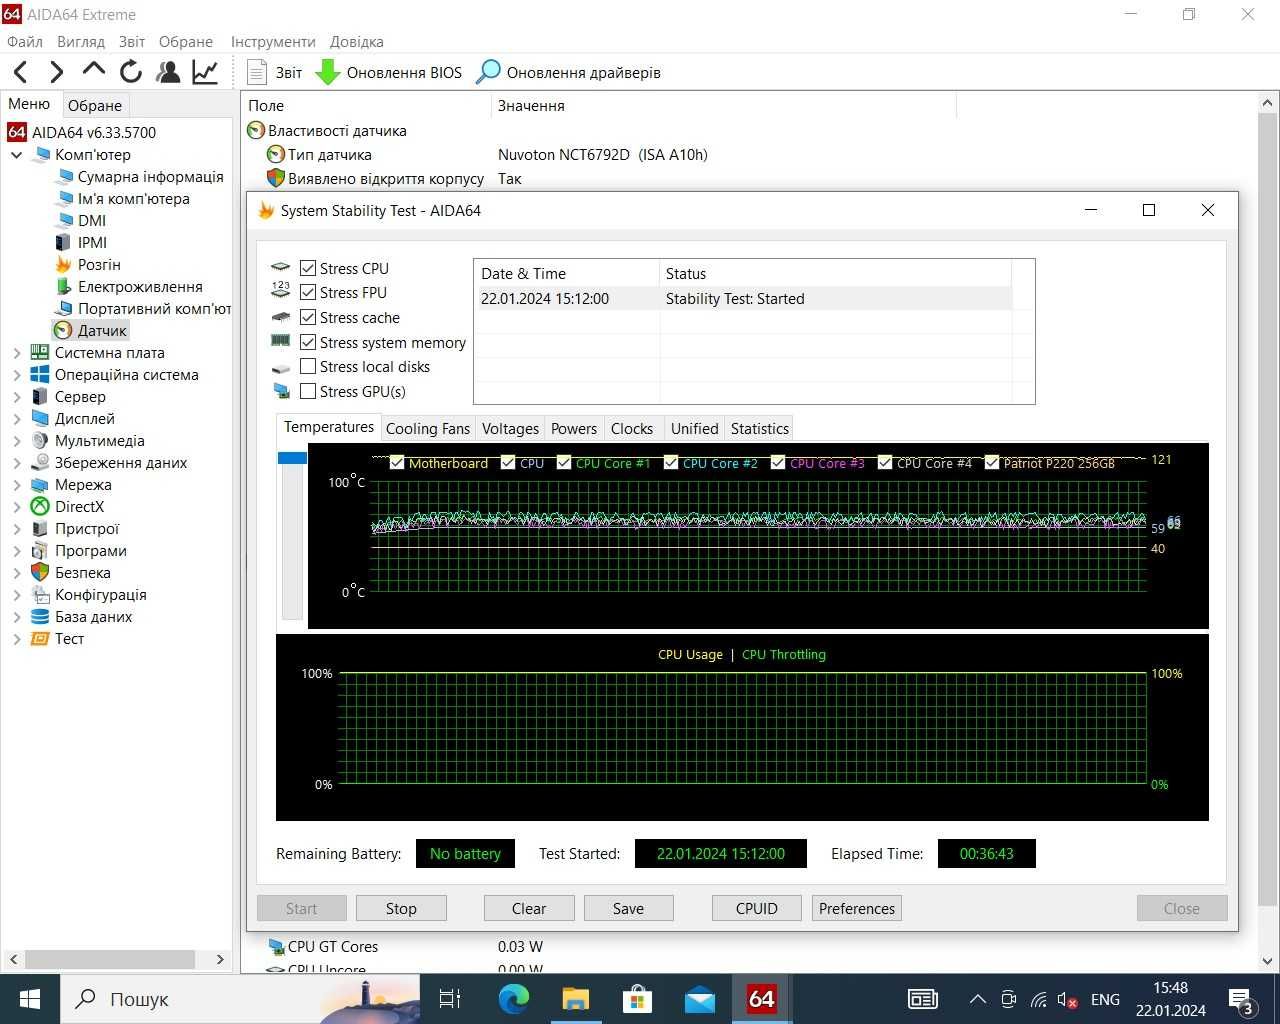Select Ім'я комп'ютера tree entry

pos(122,199)
